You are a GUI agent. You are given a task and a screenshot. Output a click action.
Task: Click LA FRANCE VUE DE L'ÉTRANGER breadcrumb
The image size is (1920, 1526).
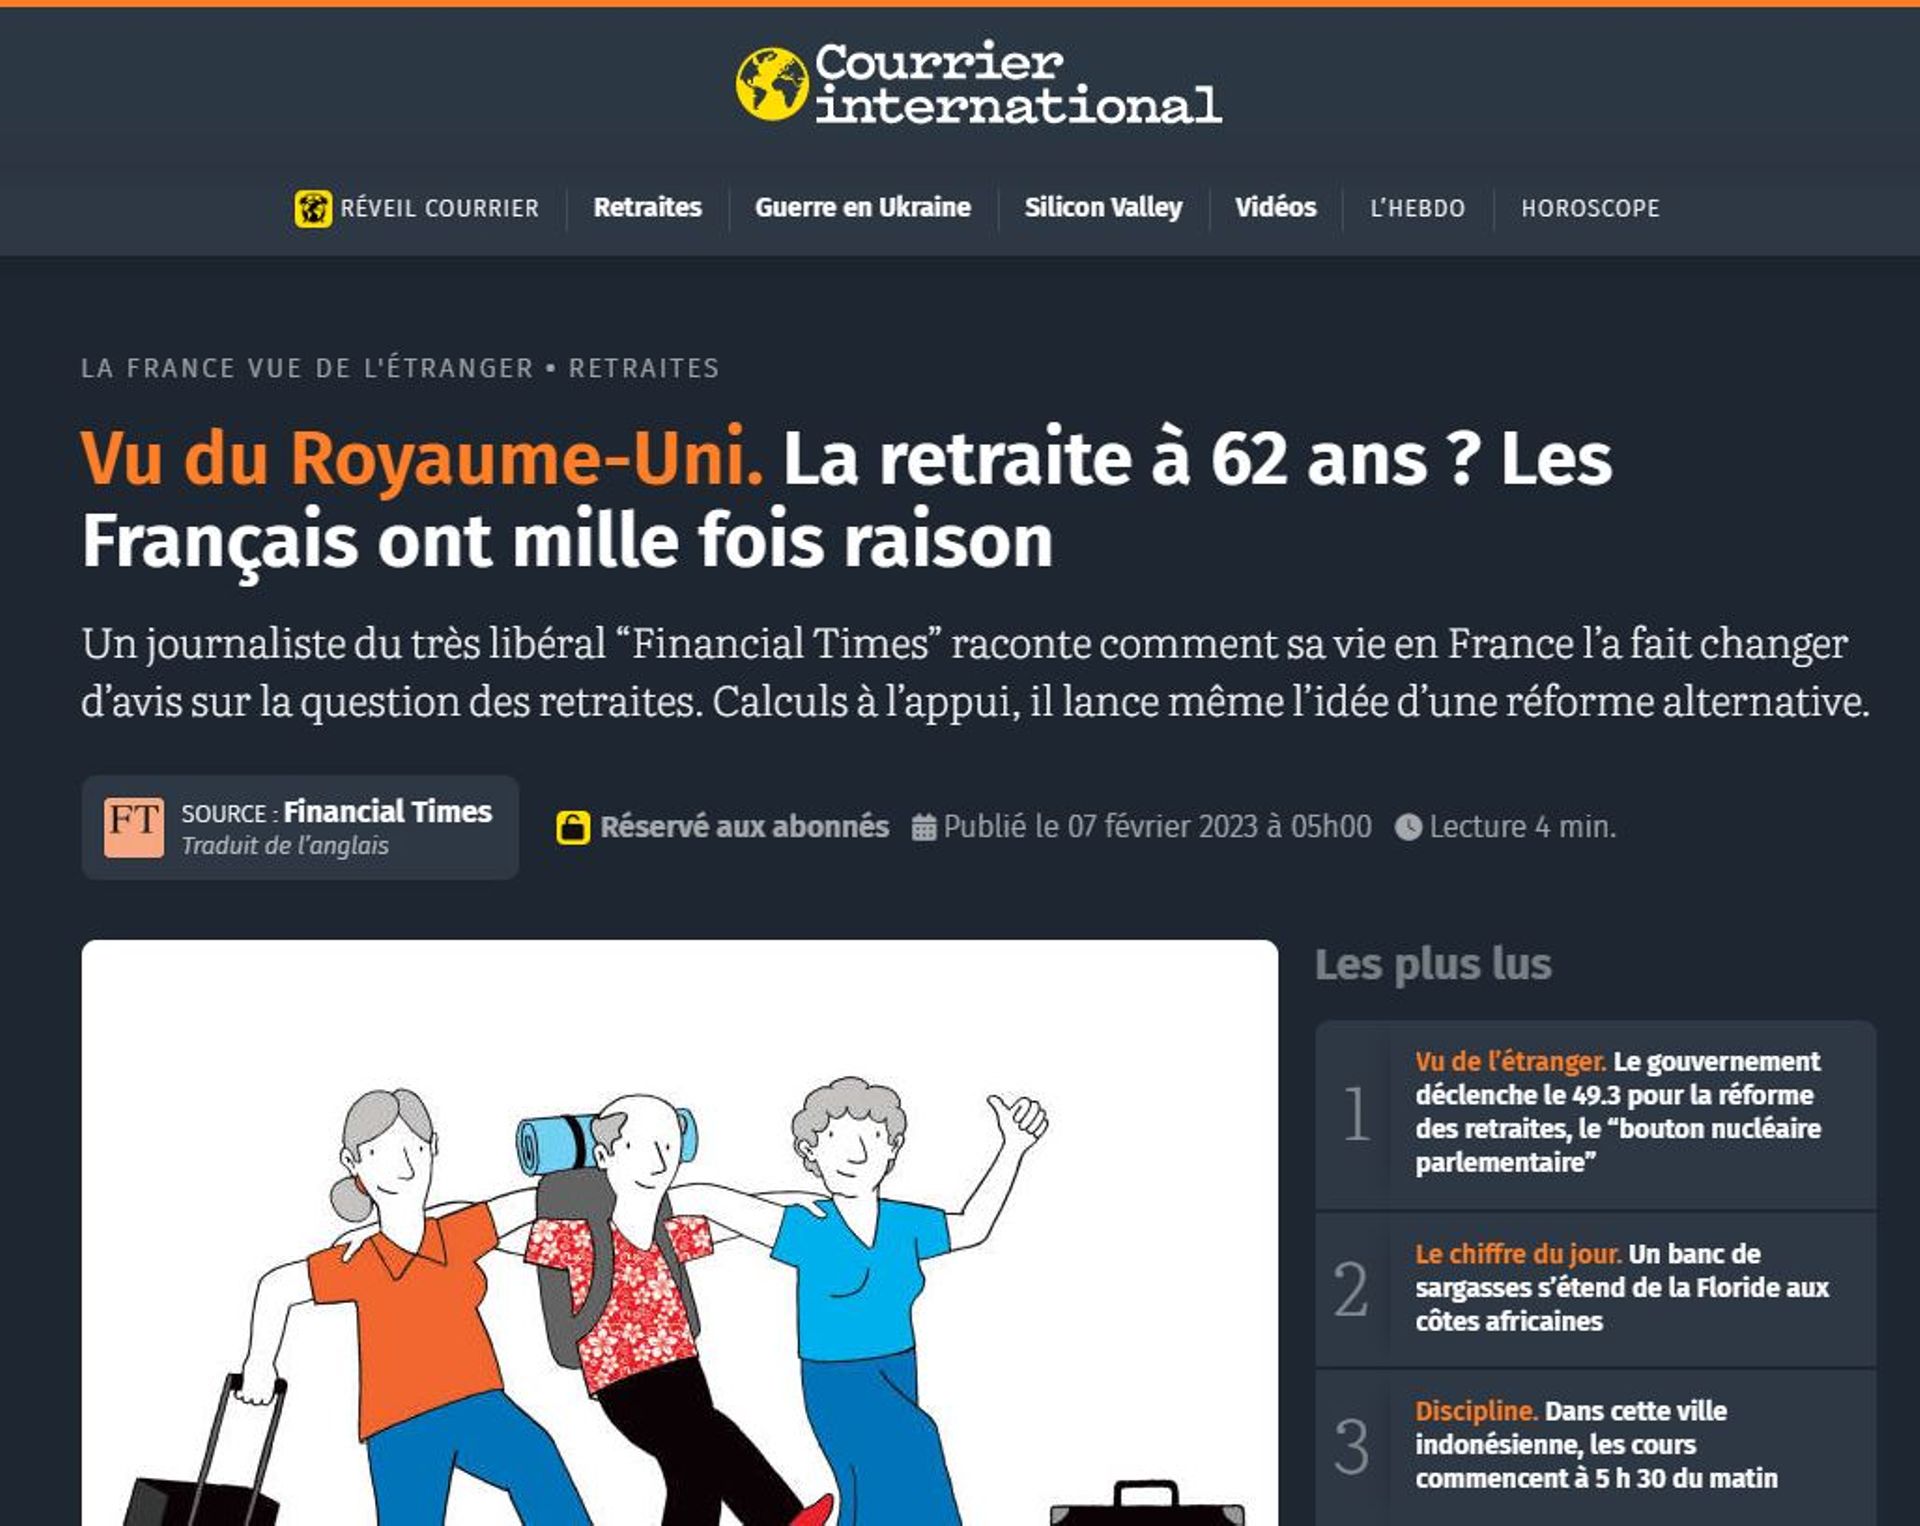pos(307,368)
